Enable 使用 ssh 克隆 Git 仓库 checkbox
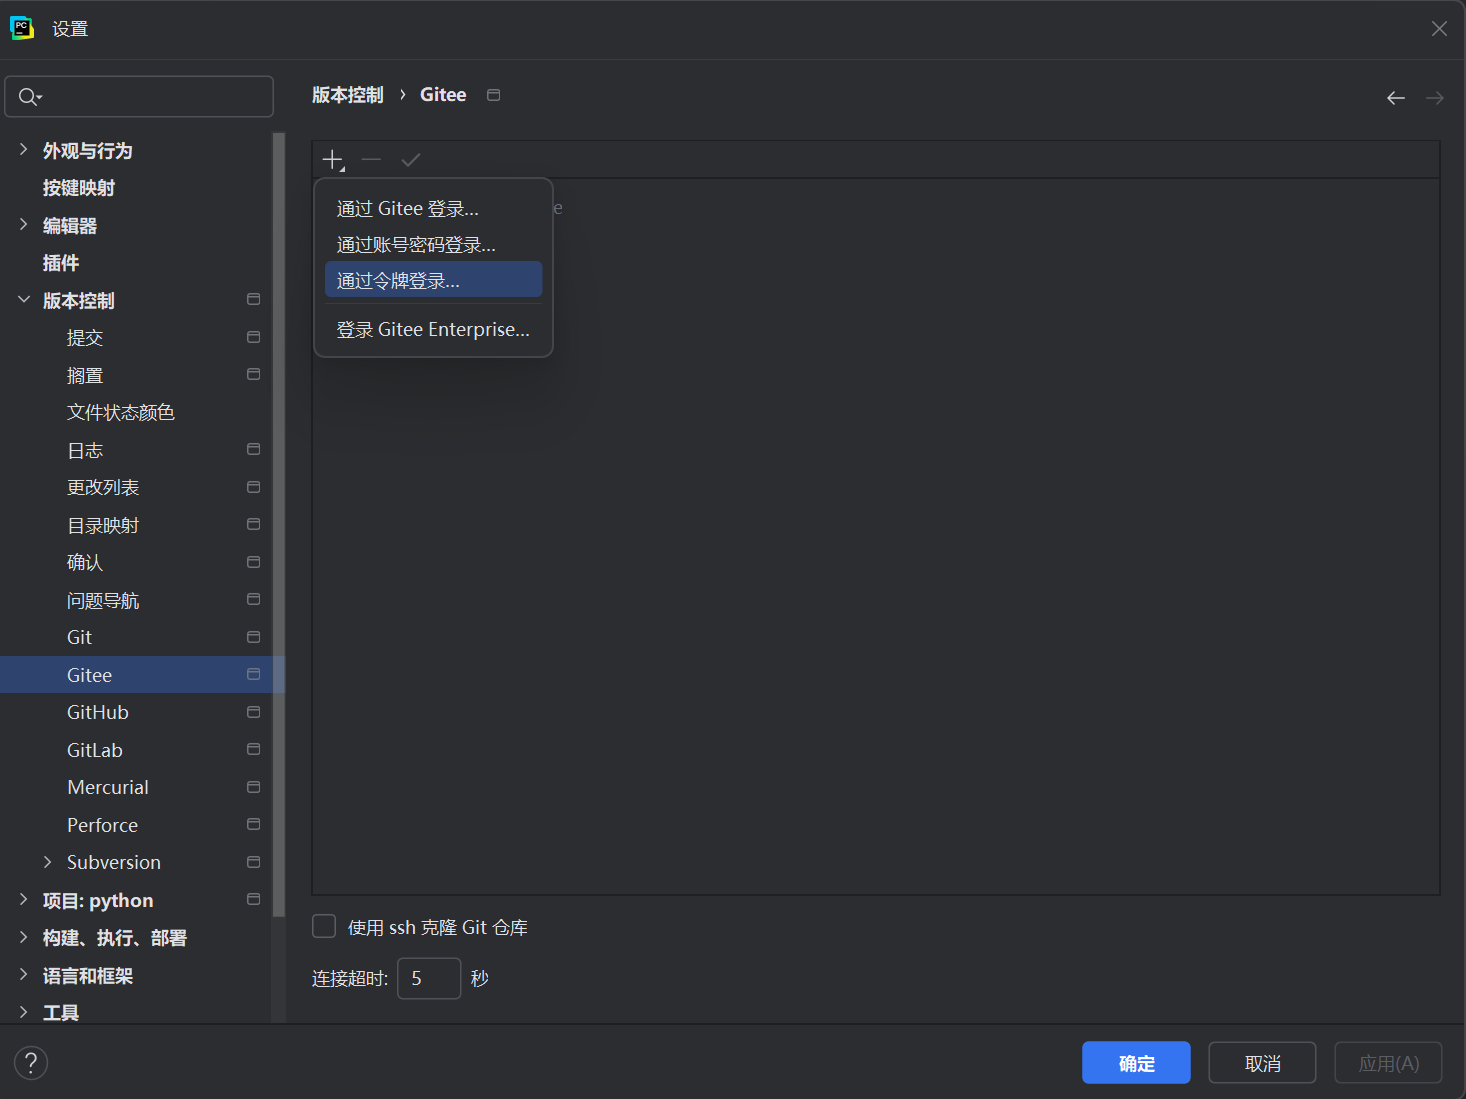The height and width of the screenshot is (1099, 1466). click(324, 926)
